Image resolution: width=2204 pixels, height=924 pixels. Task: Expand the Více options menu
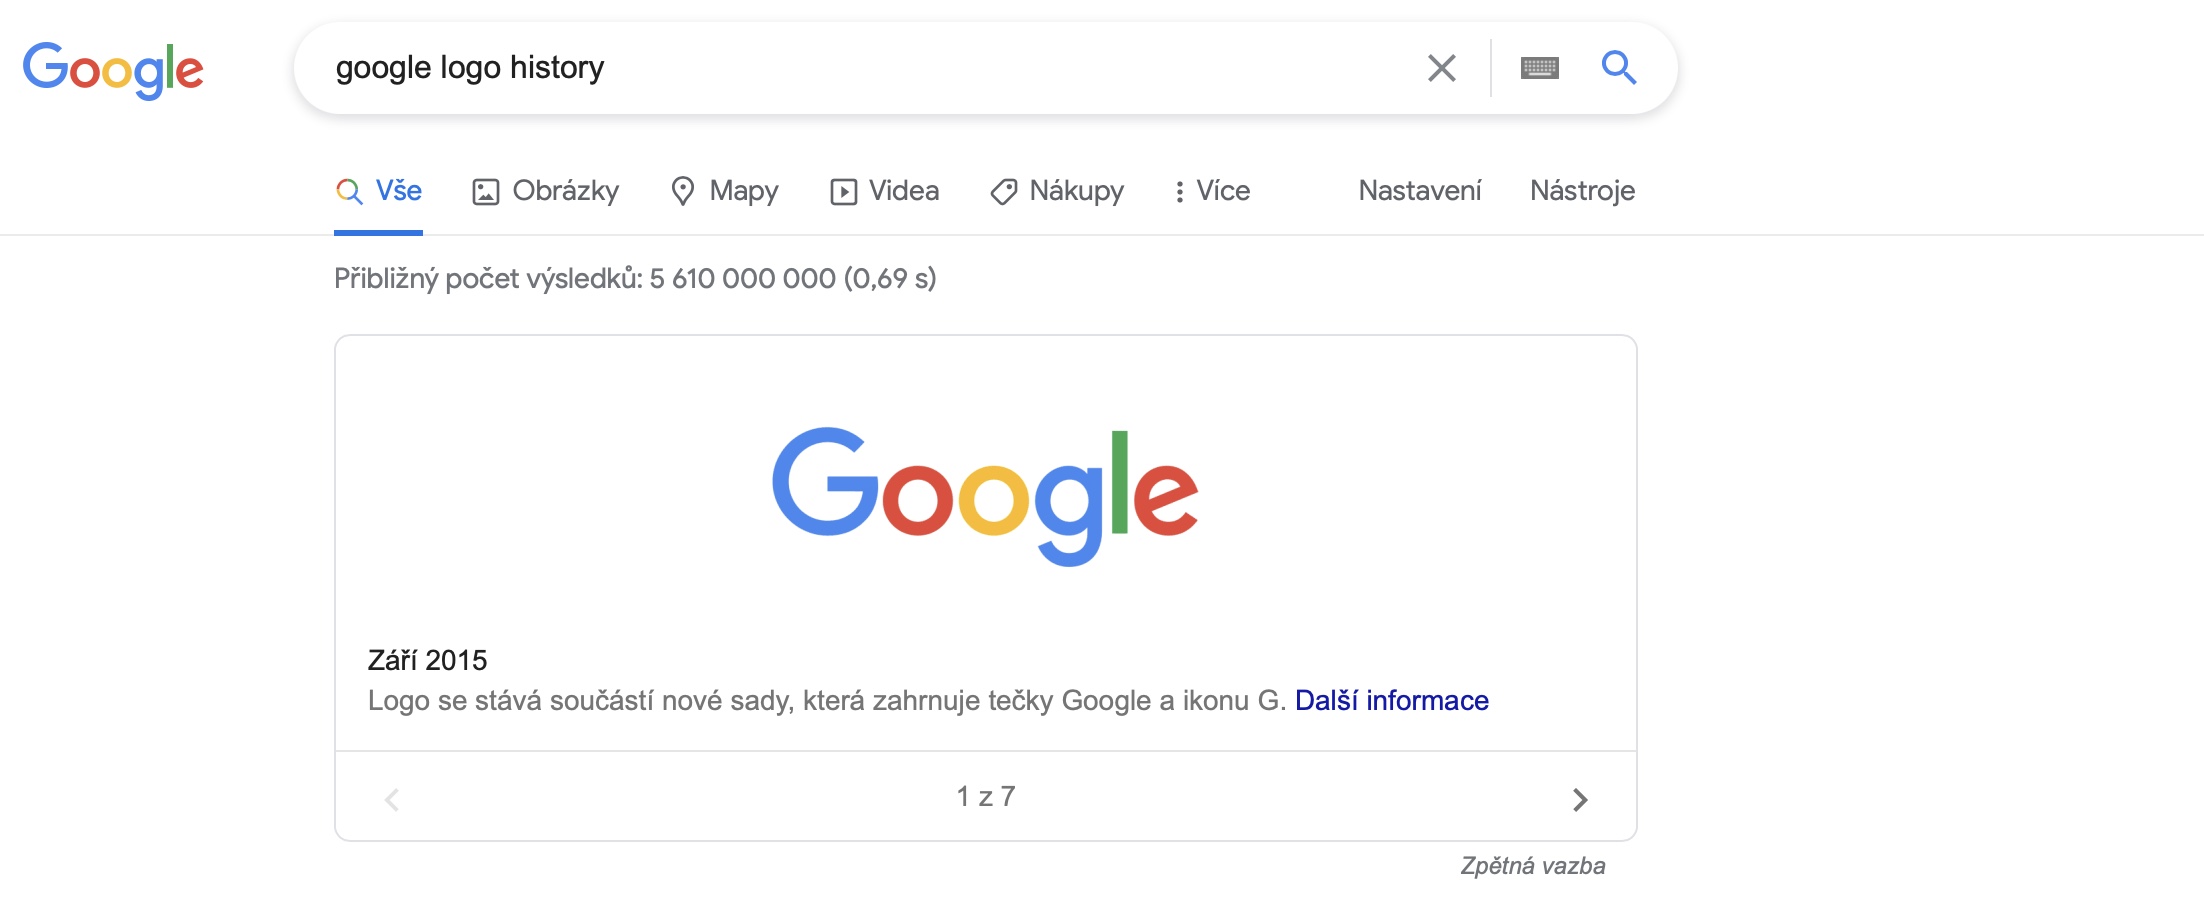pyautogui.click(x=1212, y=191)
